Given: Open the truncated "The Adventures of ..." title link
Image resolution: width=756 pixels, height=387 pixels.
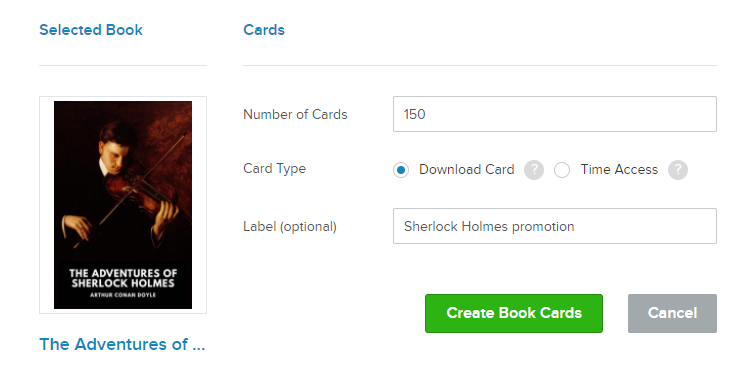Looking at the screenshot, I should pyautogui.click(x=122, y=344).
